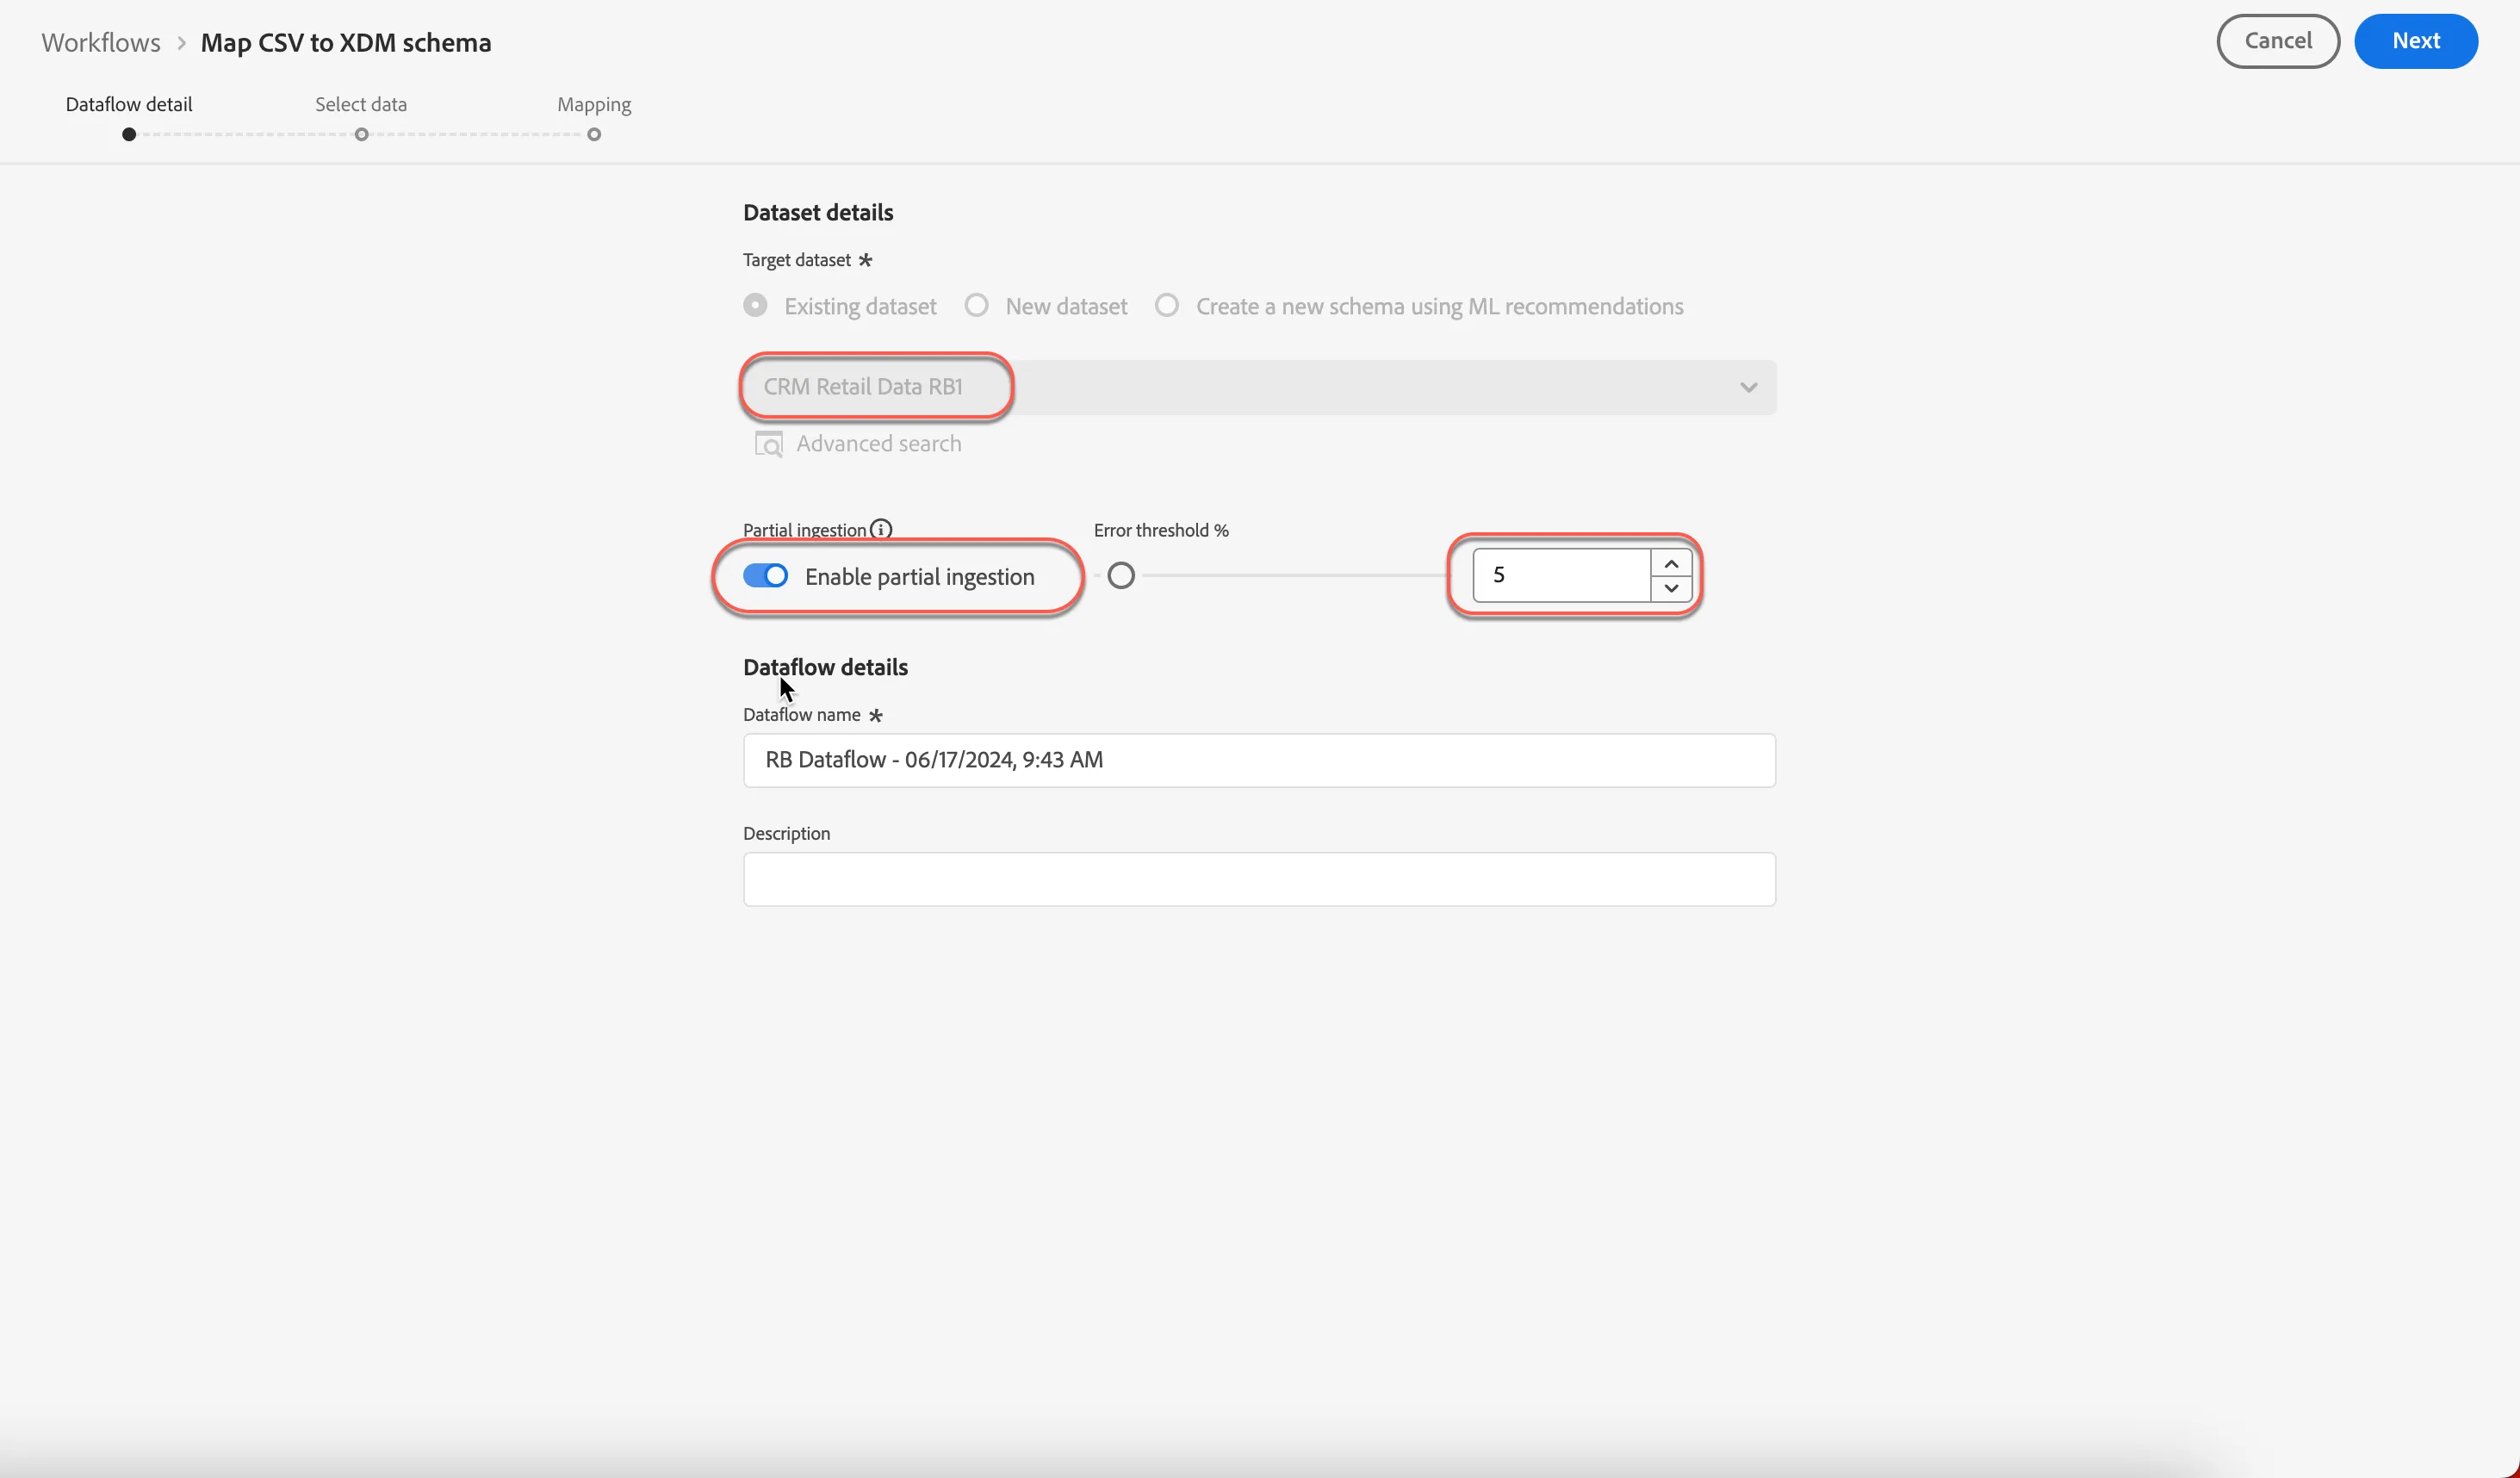Click the Dataflow details heading
This screenshot has width=2520, height=1478.
point(825,667)
